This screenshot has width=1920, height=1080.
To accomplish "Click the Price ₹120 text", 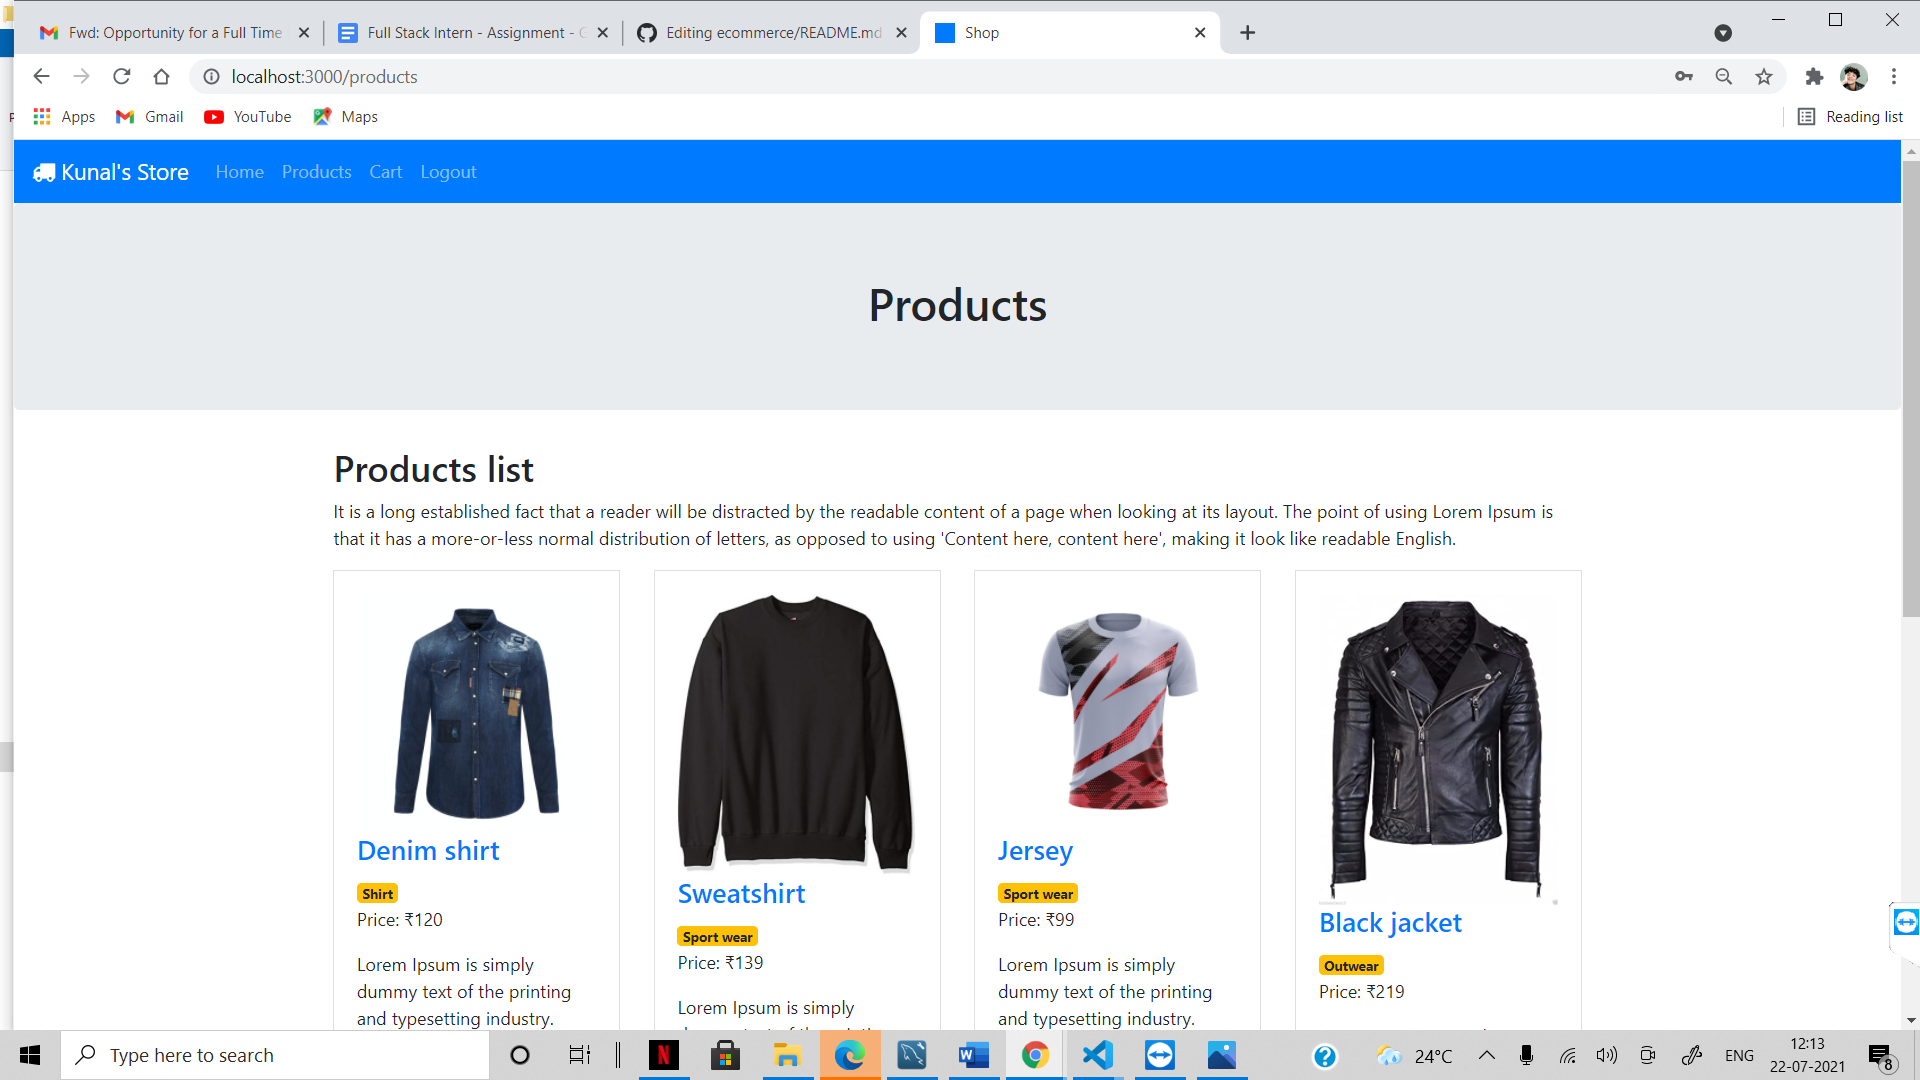I will (400, 920).
